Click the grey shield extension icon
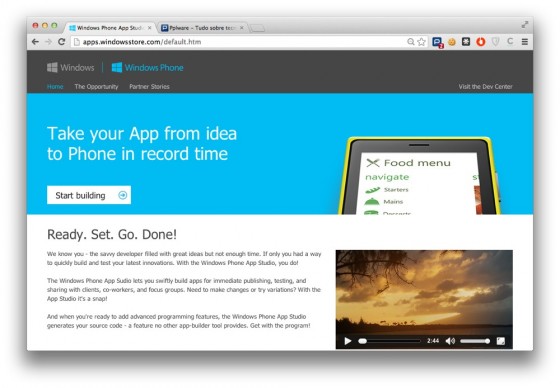Image resolution: width=560 pixels, height=388 pixels. tap(495, 42)
